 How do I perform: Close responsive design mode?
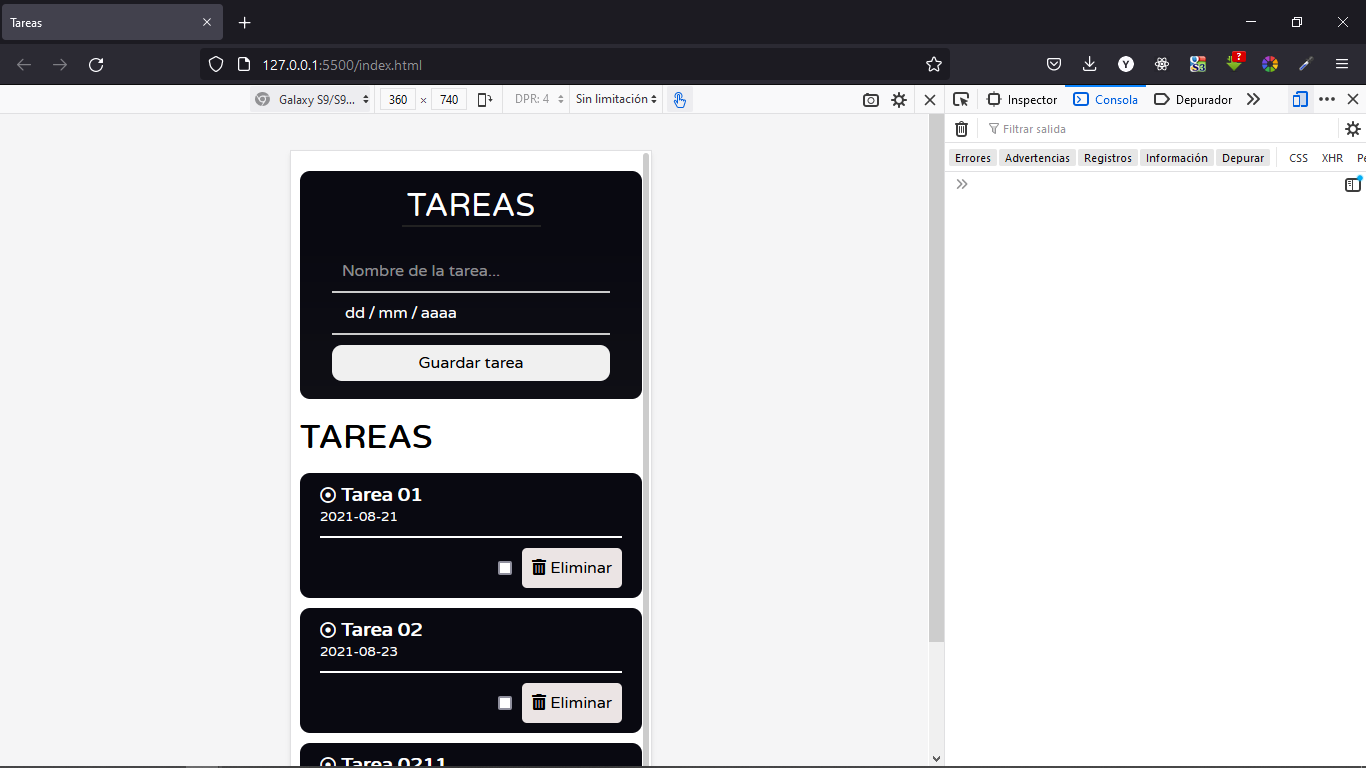click(930, 100)
